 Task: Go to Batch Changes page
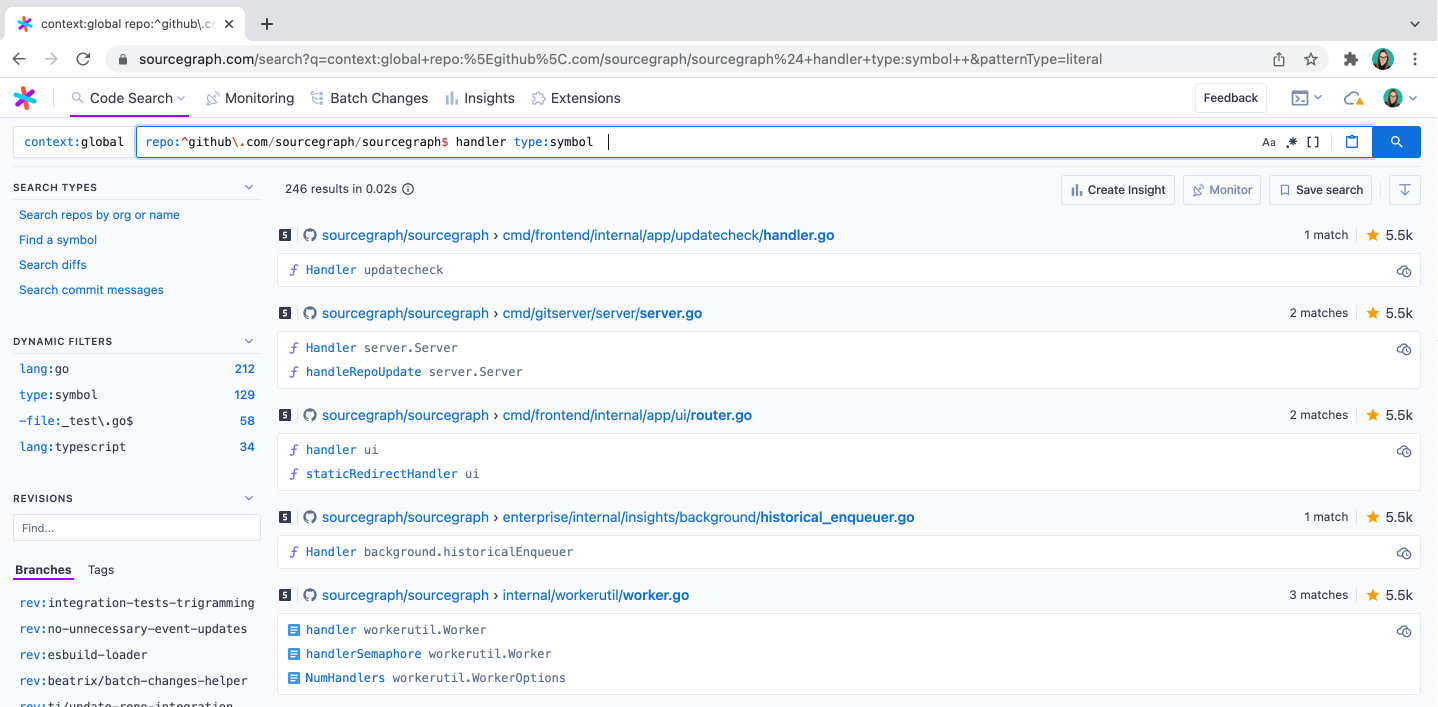(369, 98)
